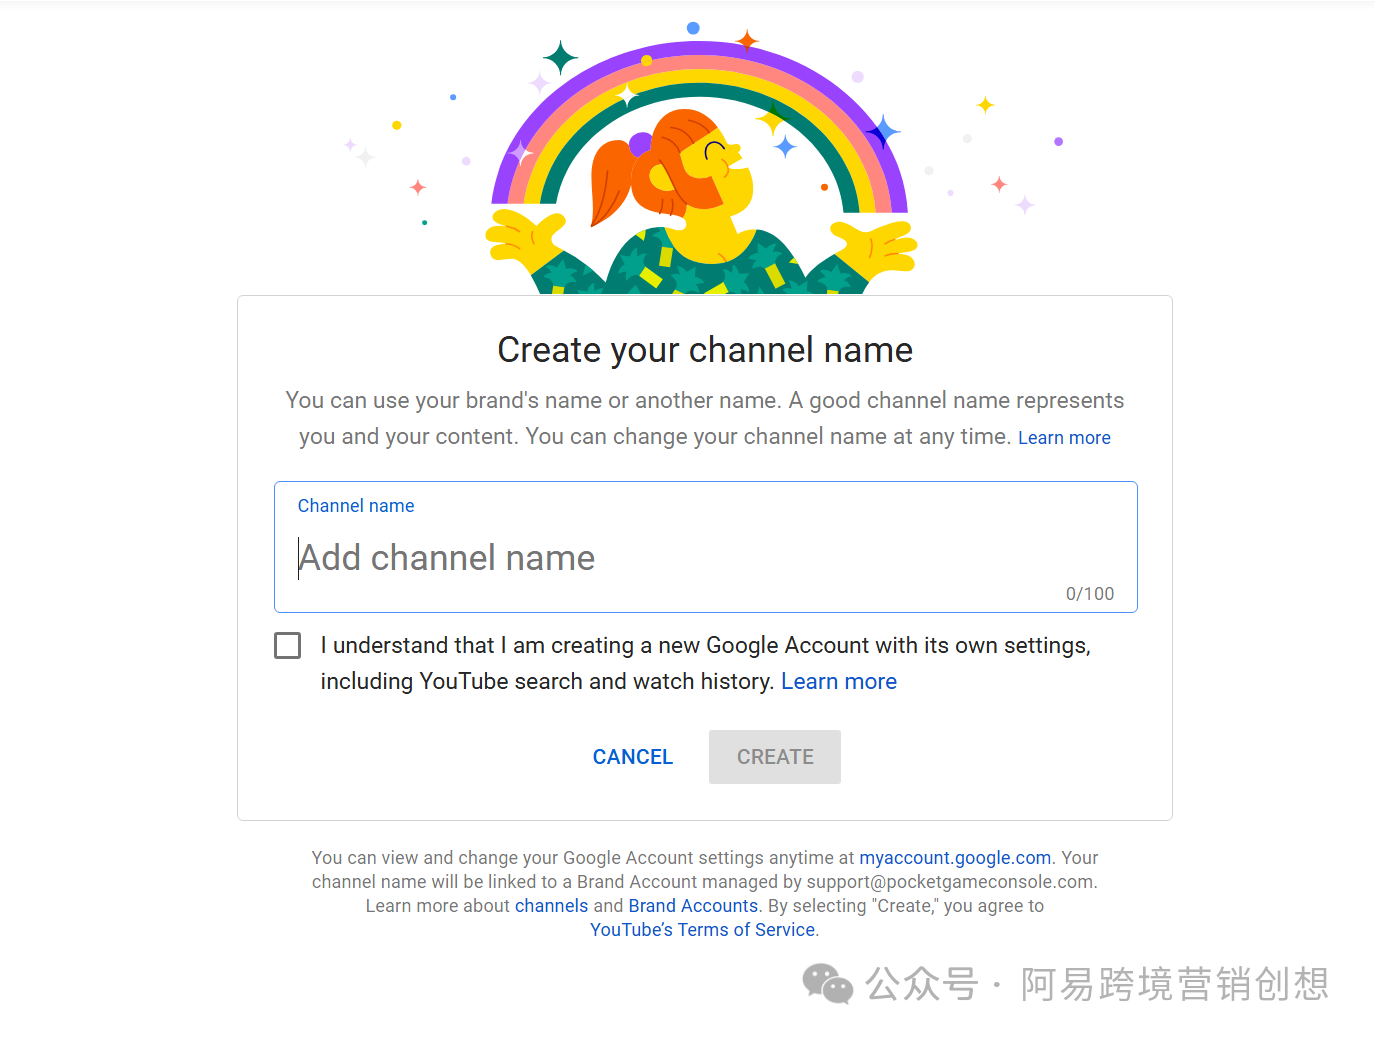This screenshot has height=1040, width=1374.
Task: Follow the "channels" link in footer
Action: [551, 906]
